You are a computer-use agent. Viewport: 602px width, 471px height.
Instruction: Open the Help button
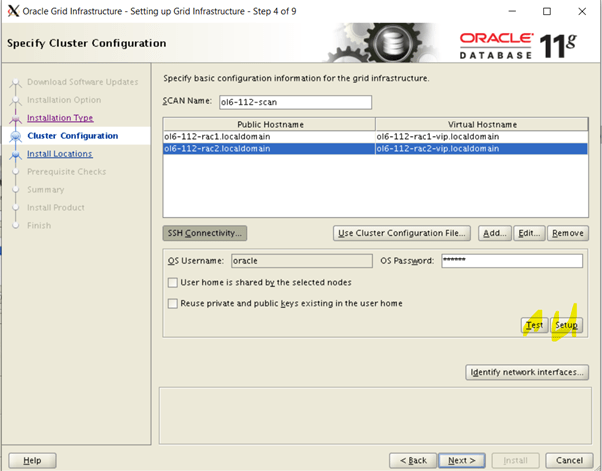tap(32, 460)
